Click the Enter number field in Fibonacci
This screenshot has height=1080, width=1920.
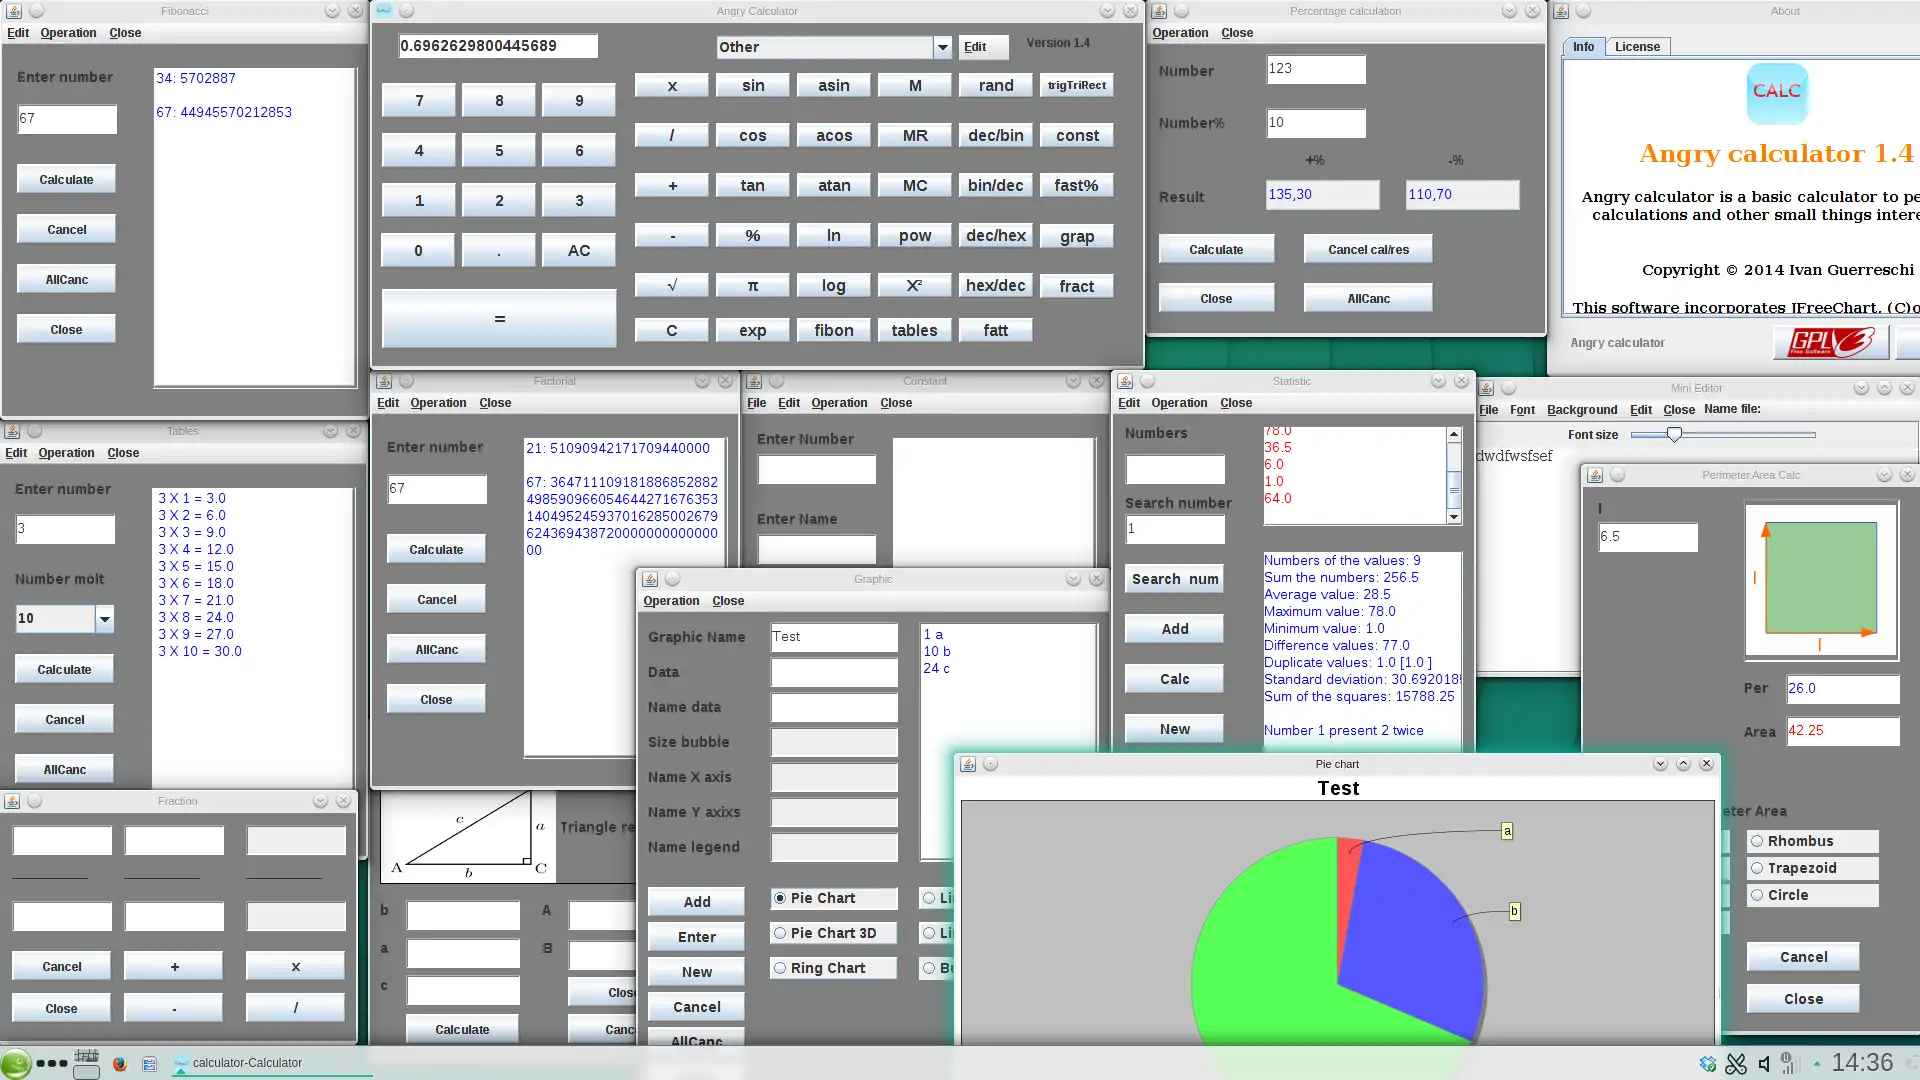pyautogui.click(x=66, y=119)
